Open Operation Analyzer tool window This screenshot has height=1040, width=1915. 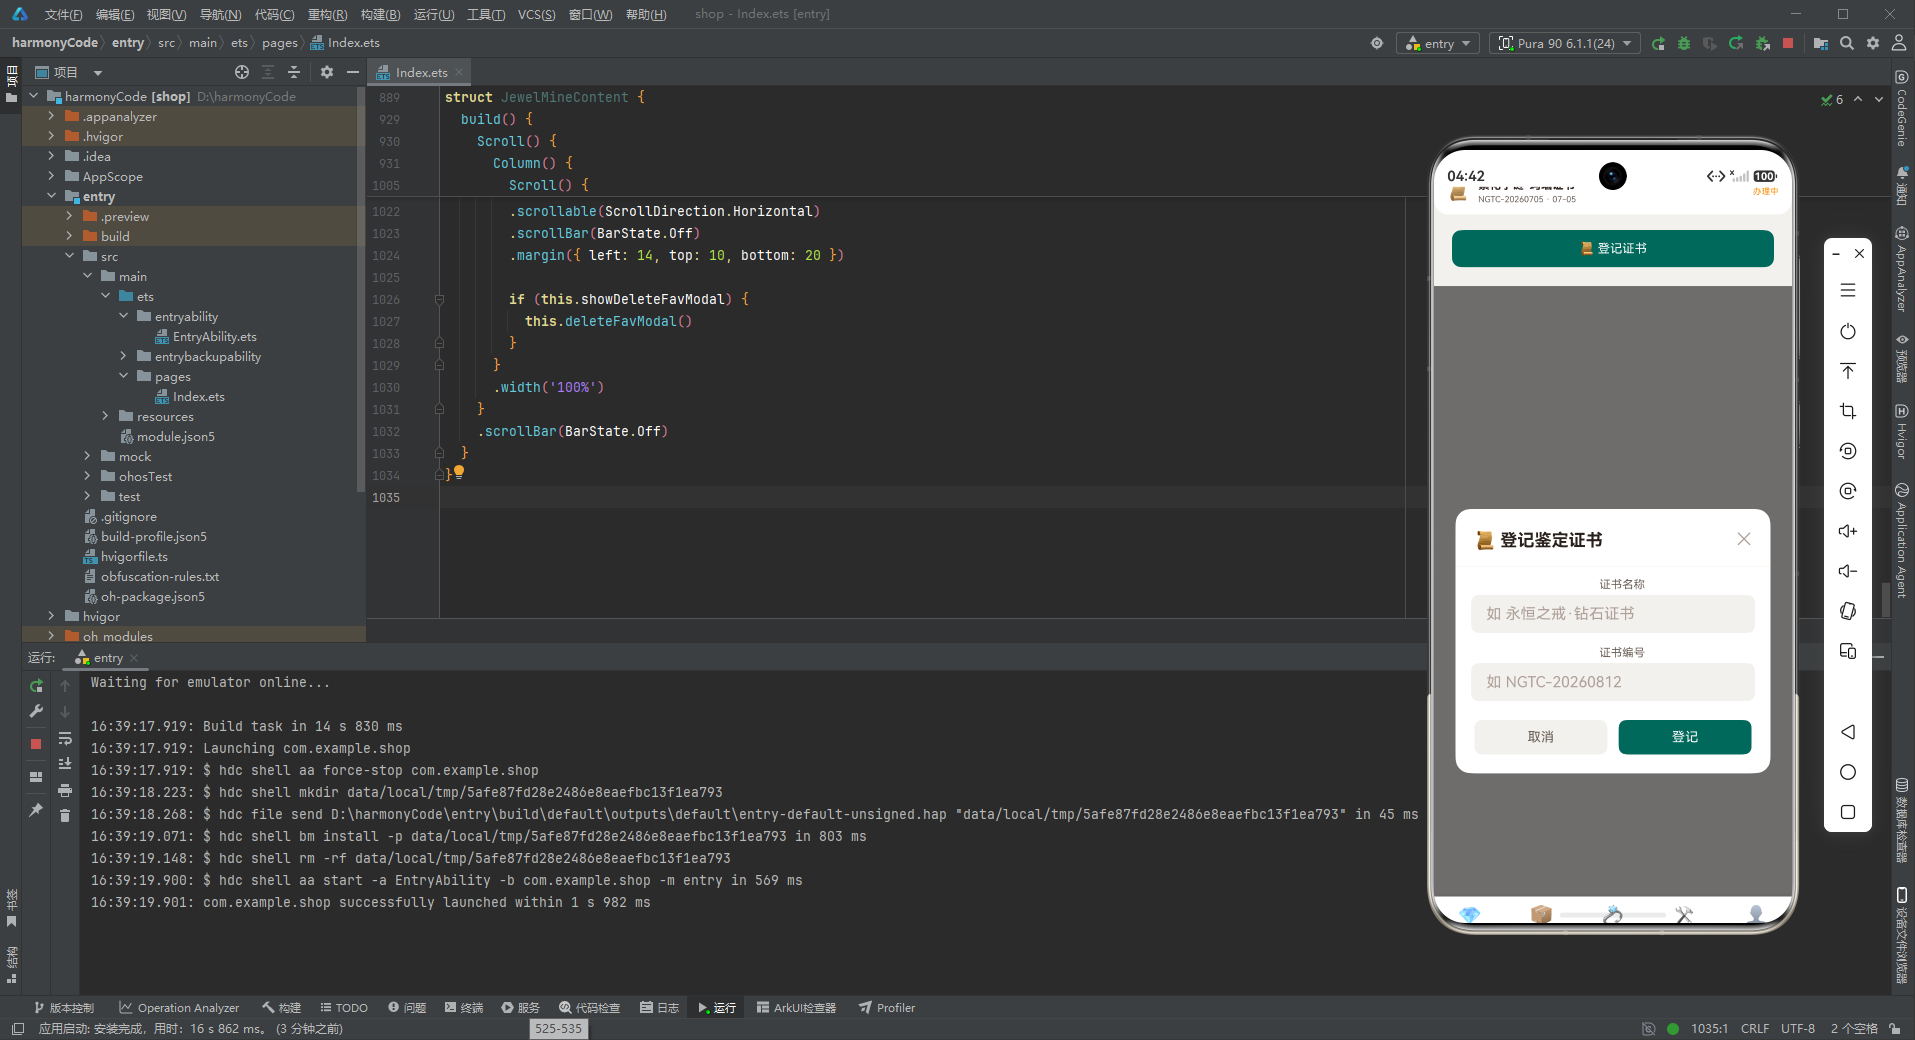(179, 1008)
